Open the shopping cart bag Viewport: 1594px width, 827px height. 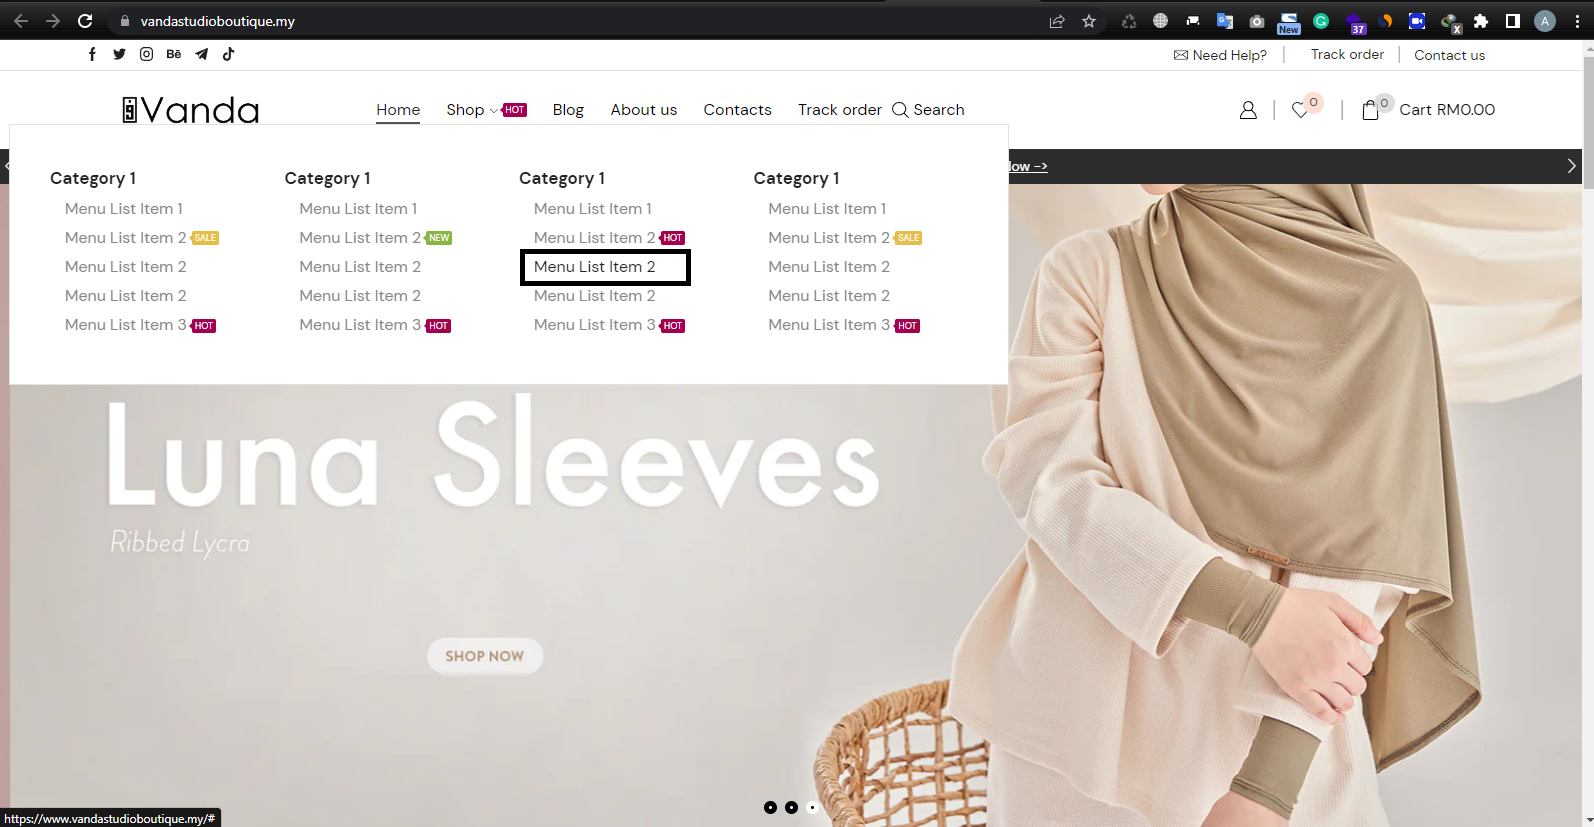point(1370,110)
